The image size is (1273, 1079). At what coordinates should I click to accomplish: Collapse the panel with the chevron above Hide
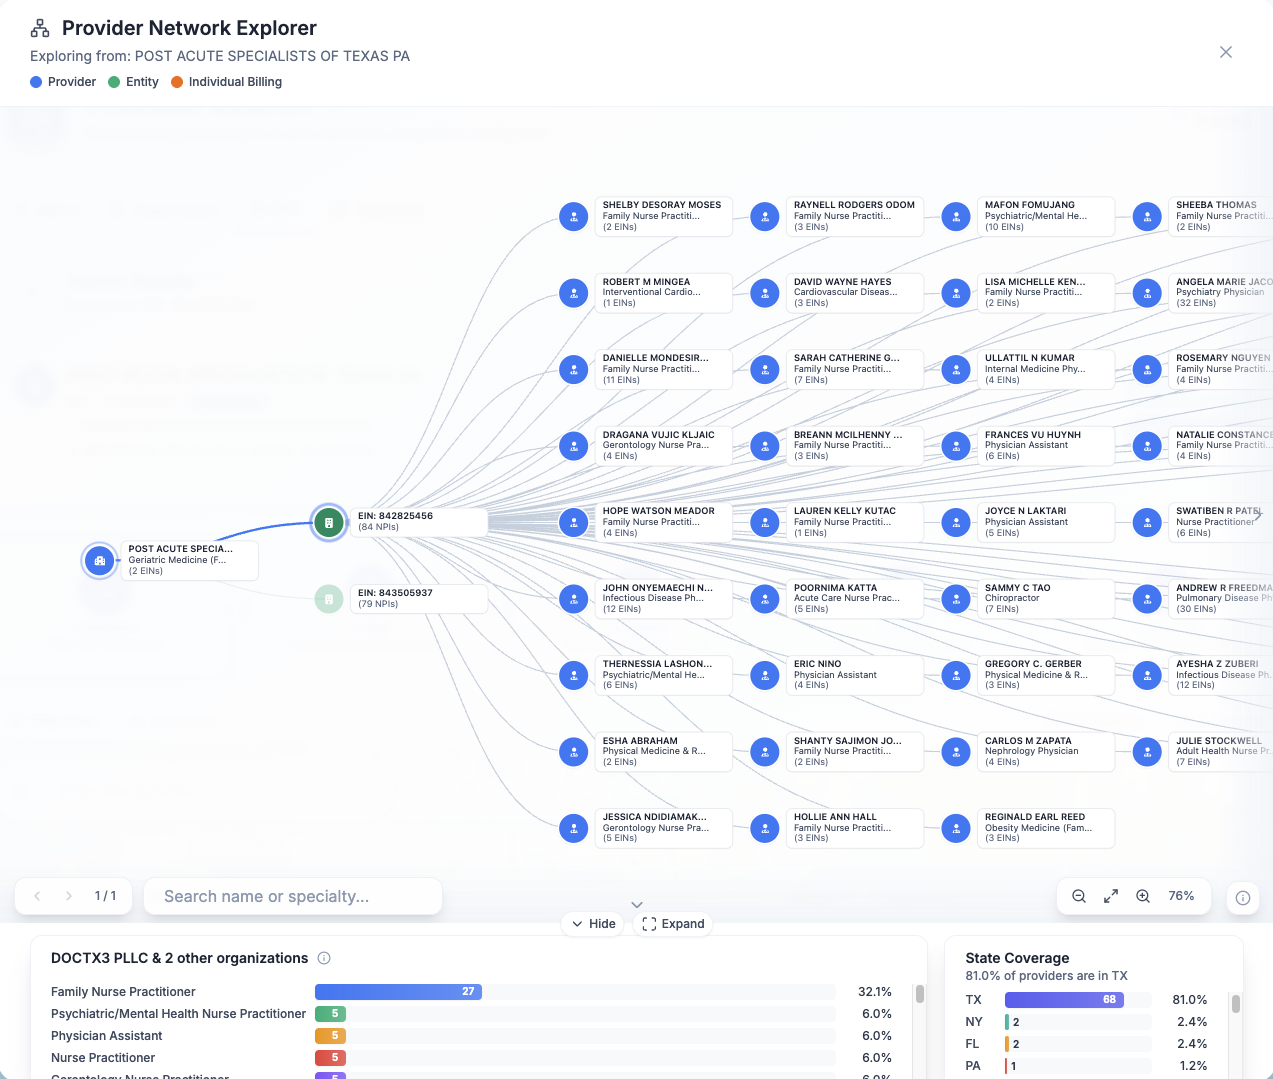[x=637, y=904]
